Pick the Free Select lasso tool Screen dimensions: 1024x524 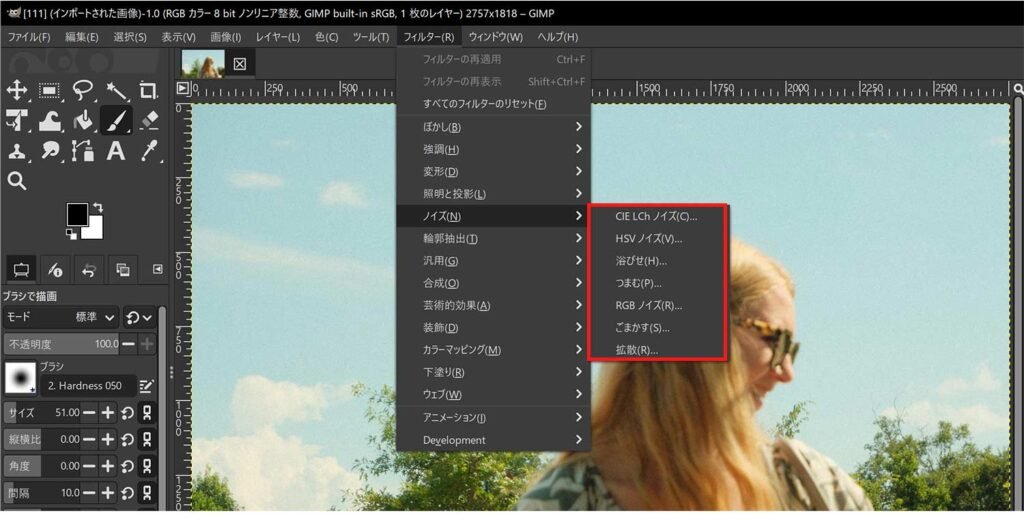coord(83,91)
